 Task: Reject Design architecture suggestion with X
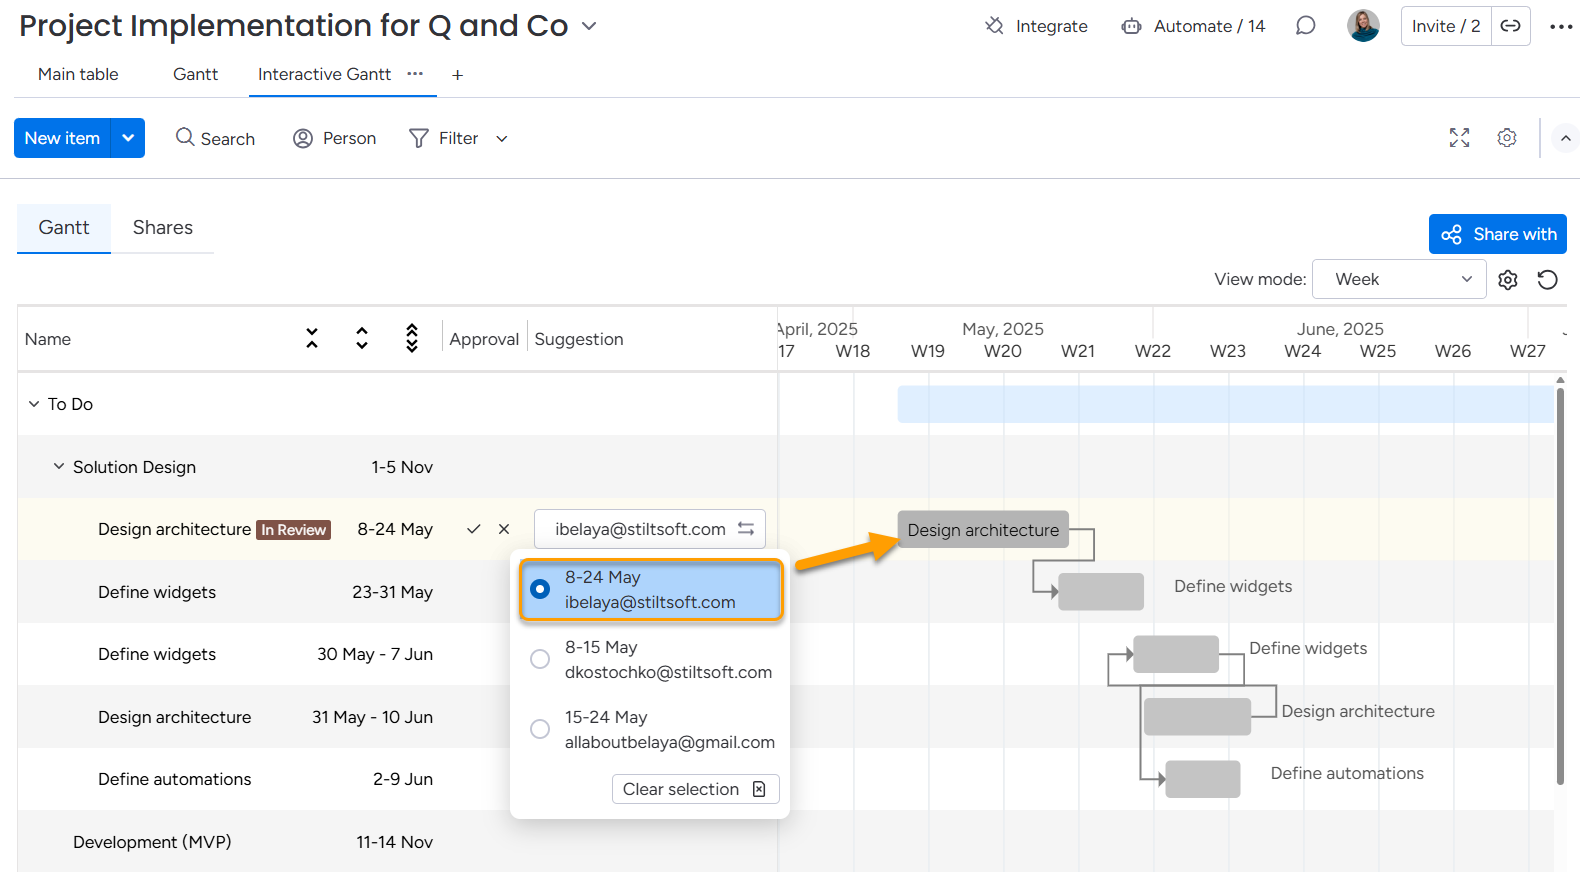pos(504,529)
